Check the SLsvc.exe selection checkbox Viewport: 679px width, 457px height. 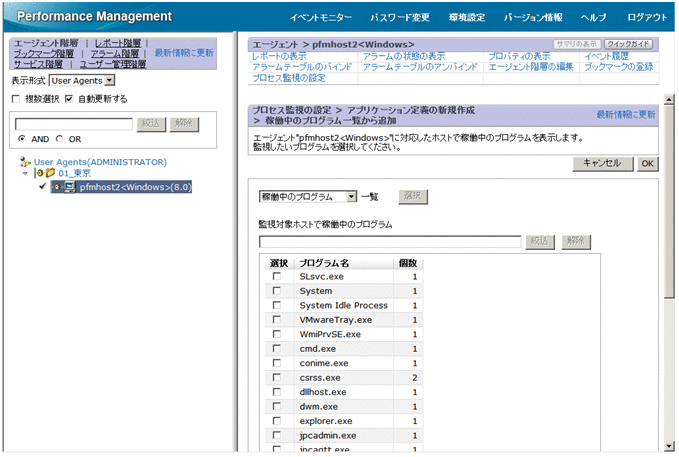277,276
